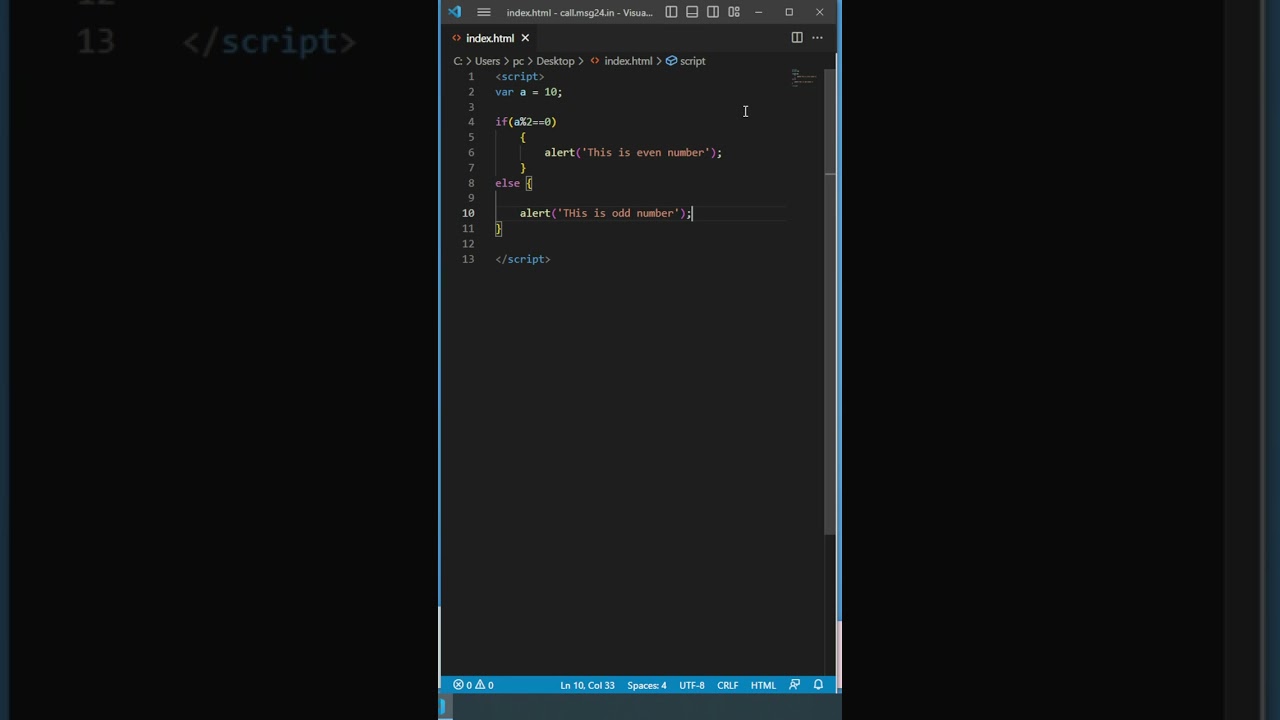1280x720 pixels.
Task: Close the index.html tab
Action: 525,38
